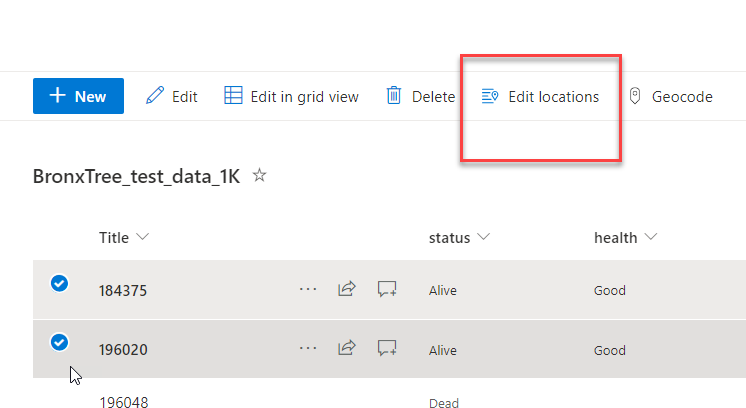Click the Delete trash icon
This screenshot has width=746, height=408.
pos(394,96)
